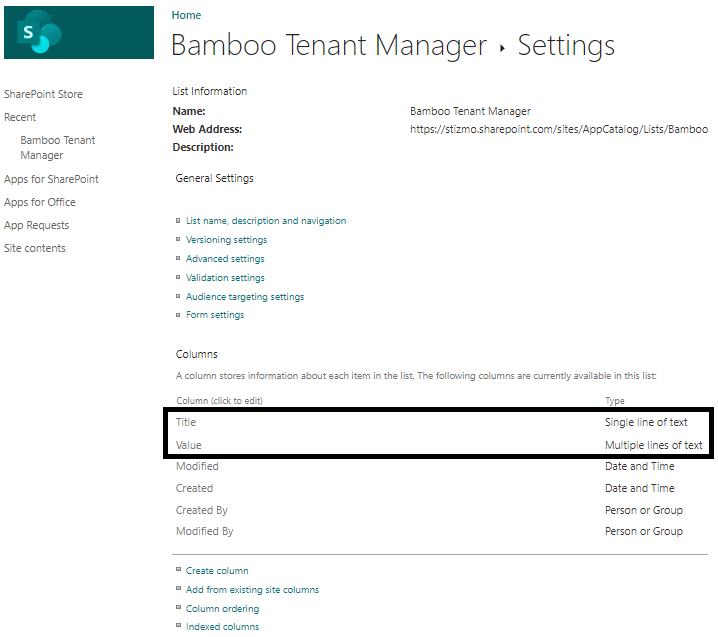This screenshot has width=718, height=637.
Task: Open Audience targeting settings link
Action: (245, 297)
